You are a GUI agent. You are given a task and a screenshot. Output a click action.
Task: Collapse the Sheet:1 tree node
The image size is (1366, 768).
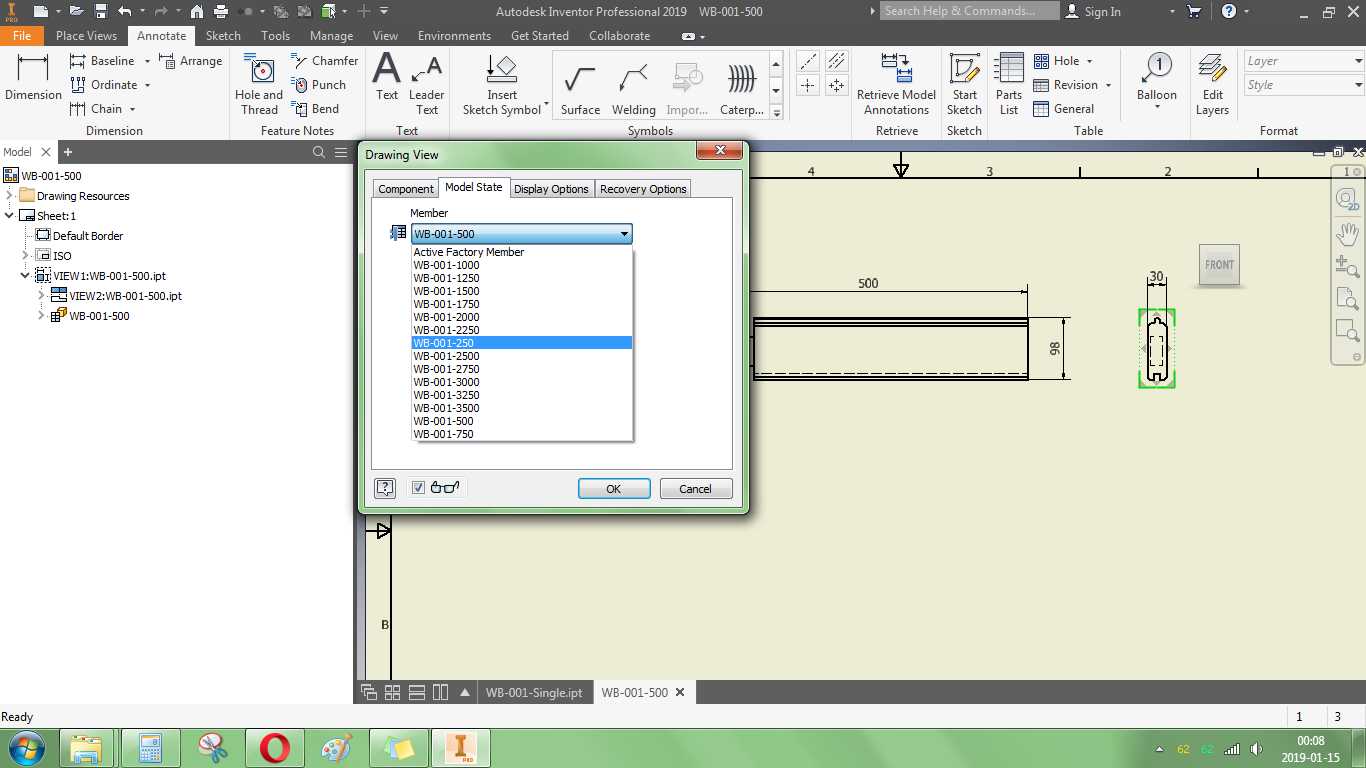click(10, 215)
